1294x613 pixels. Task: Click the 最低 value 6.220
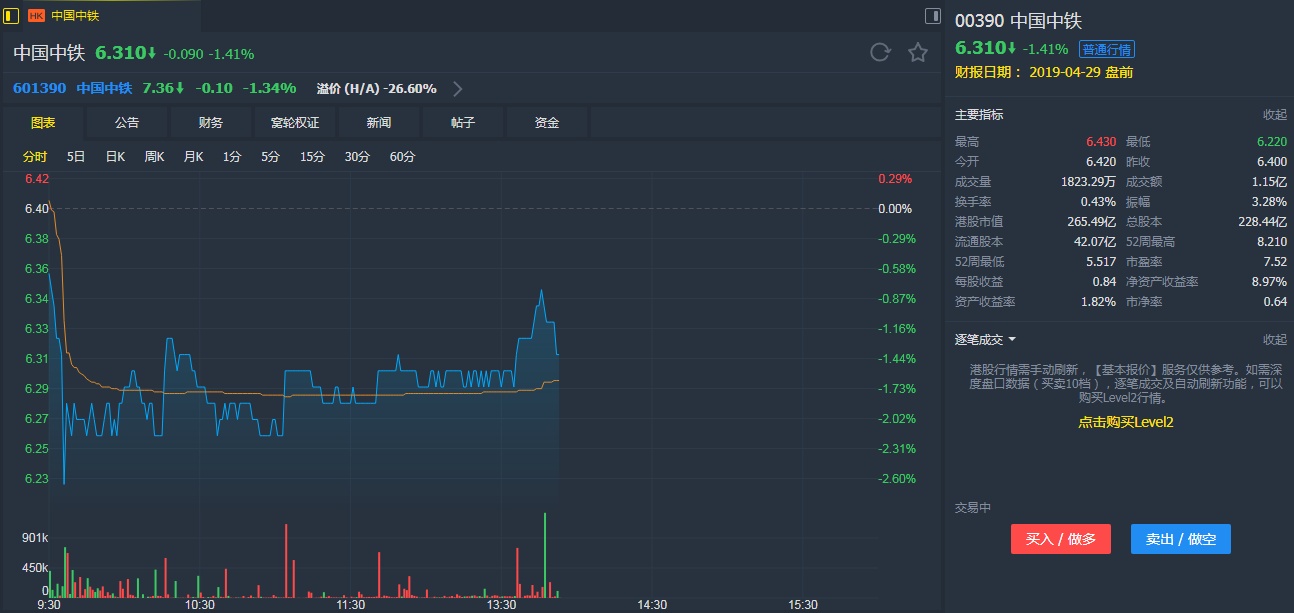pos(1272,142)
